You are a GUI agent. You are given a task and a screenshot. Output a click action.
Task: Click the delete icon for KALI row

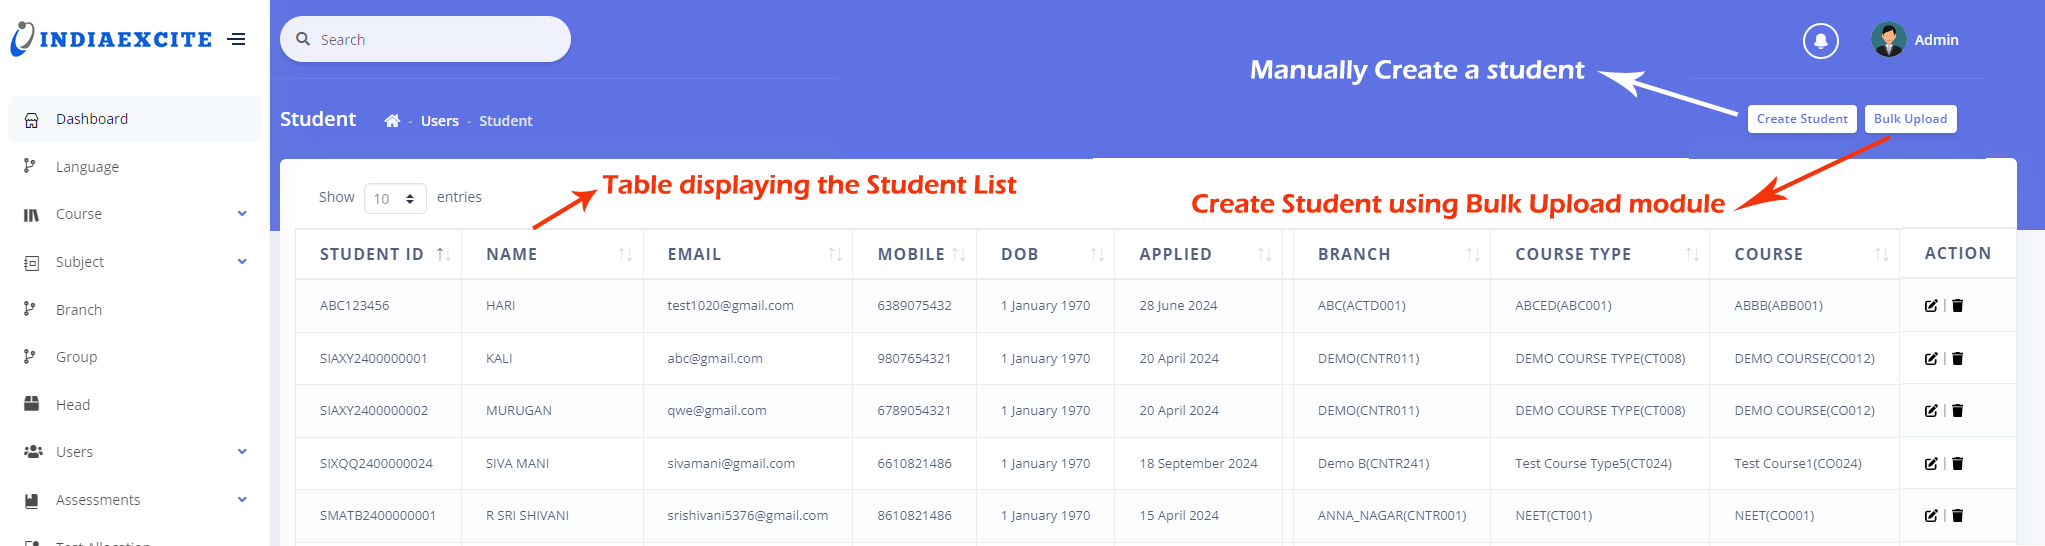pyautogui.click(x=1958, y=358)
